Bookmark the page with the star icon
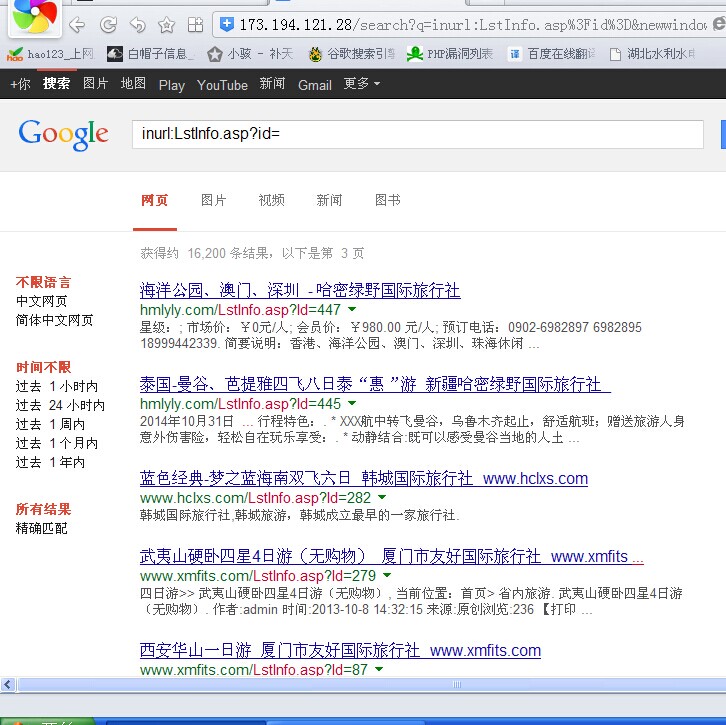This screenshot has width=726, height=725. coord(166,25)
